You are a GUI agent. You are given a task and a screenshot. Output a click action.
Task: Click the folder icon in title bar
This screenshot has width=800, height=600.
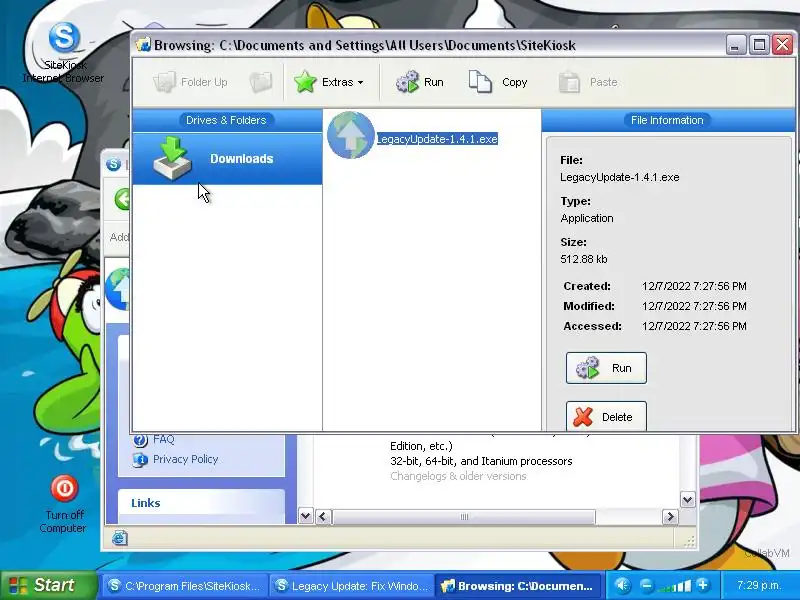143,45
